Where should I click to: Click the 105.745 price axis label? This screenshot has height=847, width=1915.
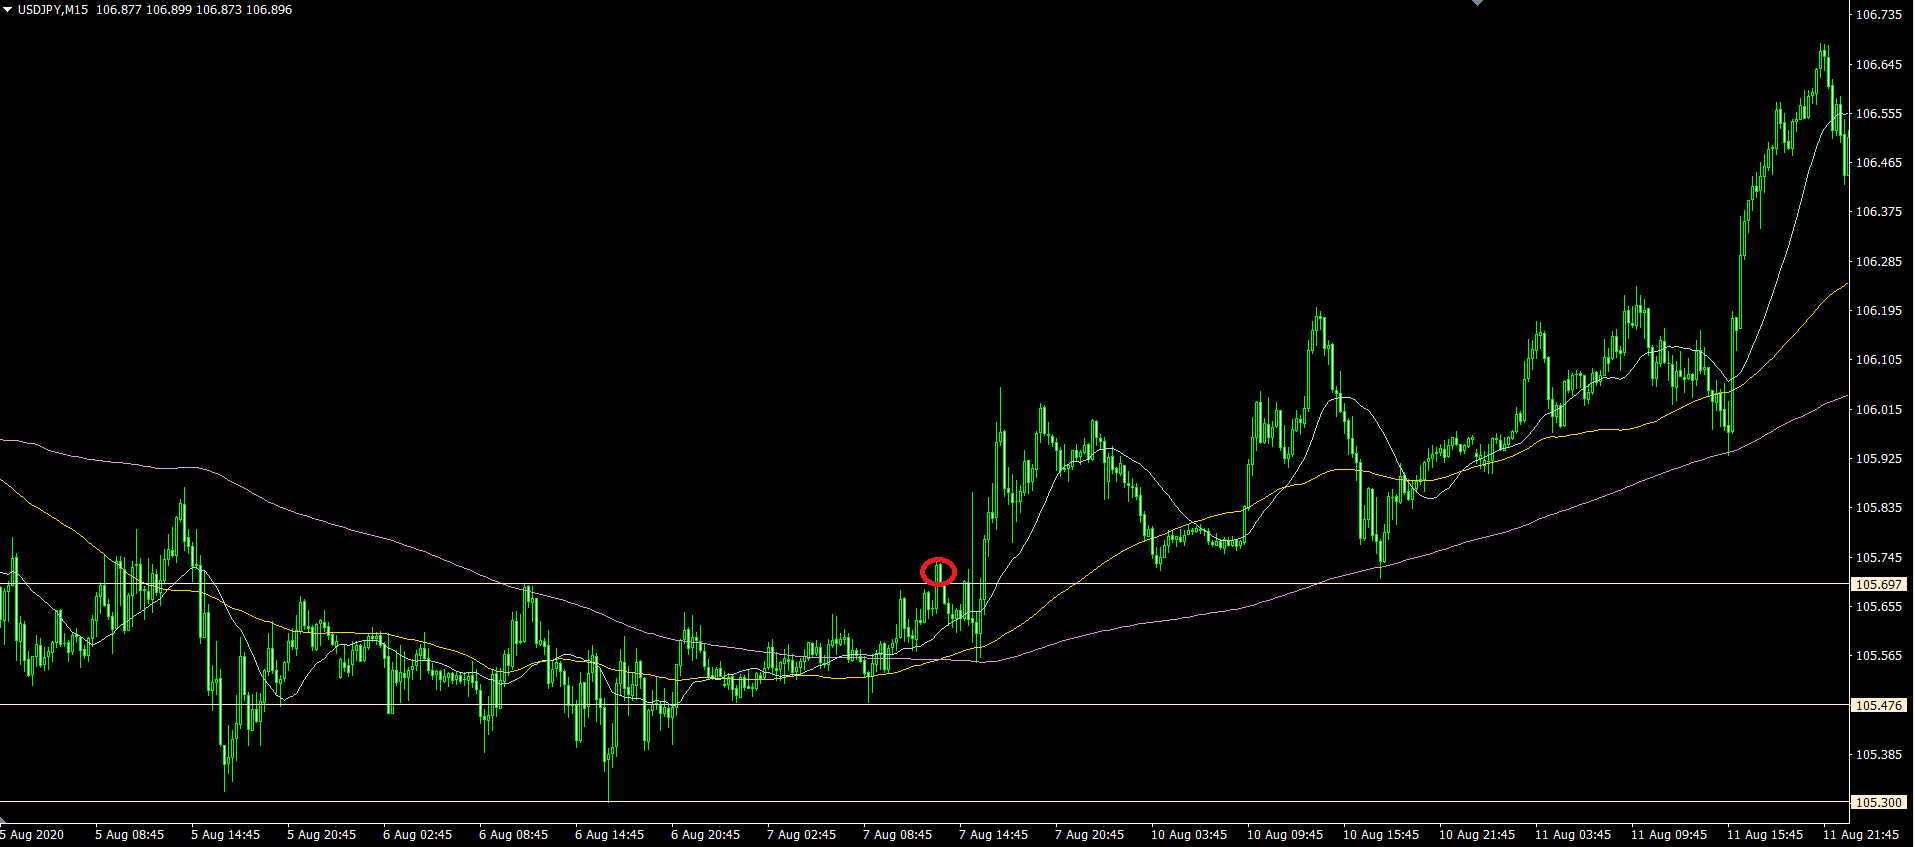click(x=1879, y=558)
